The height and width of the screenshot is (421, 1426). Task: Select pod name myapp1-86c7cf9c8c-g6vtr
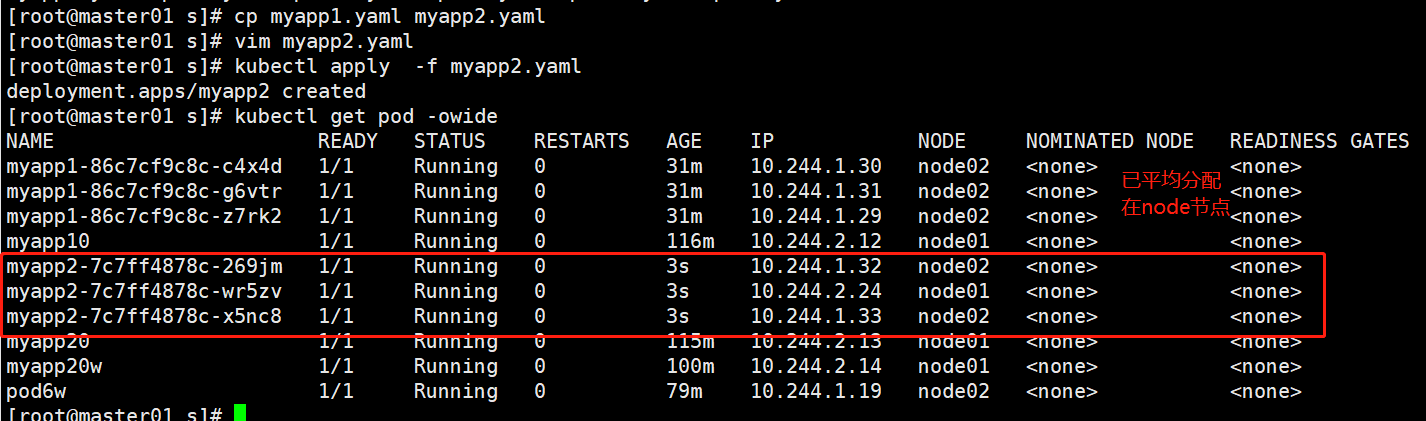(x=144, y=192)
